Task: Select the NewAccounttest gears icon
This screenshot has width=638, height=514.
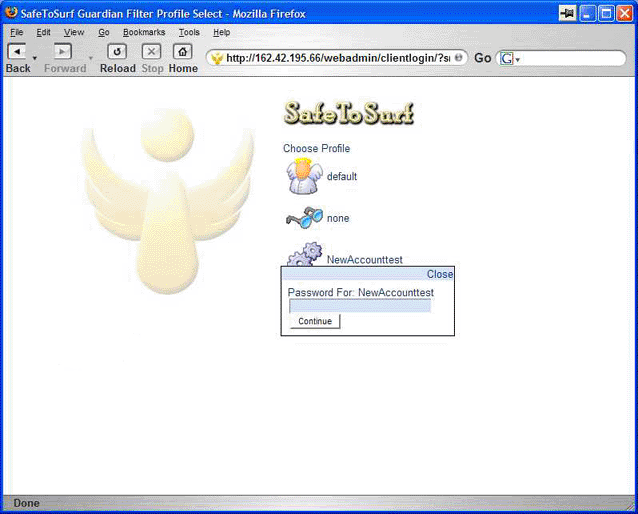Action: (305, 254)
